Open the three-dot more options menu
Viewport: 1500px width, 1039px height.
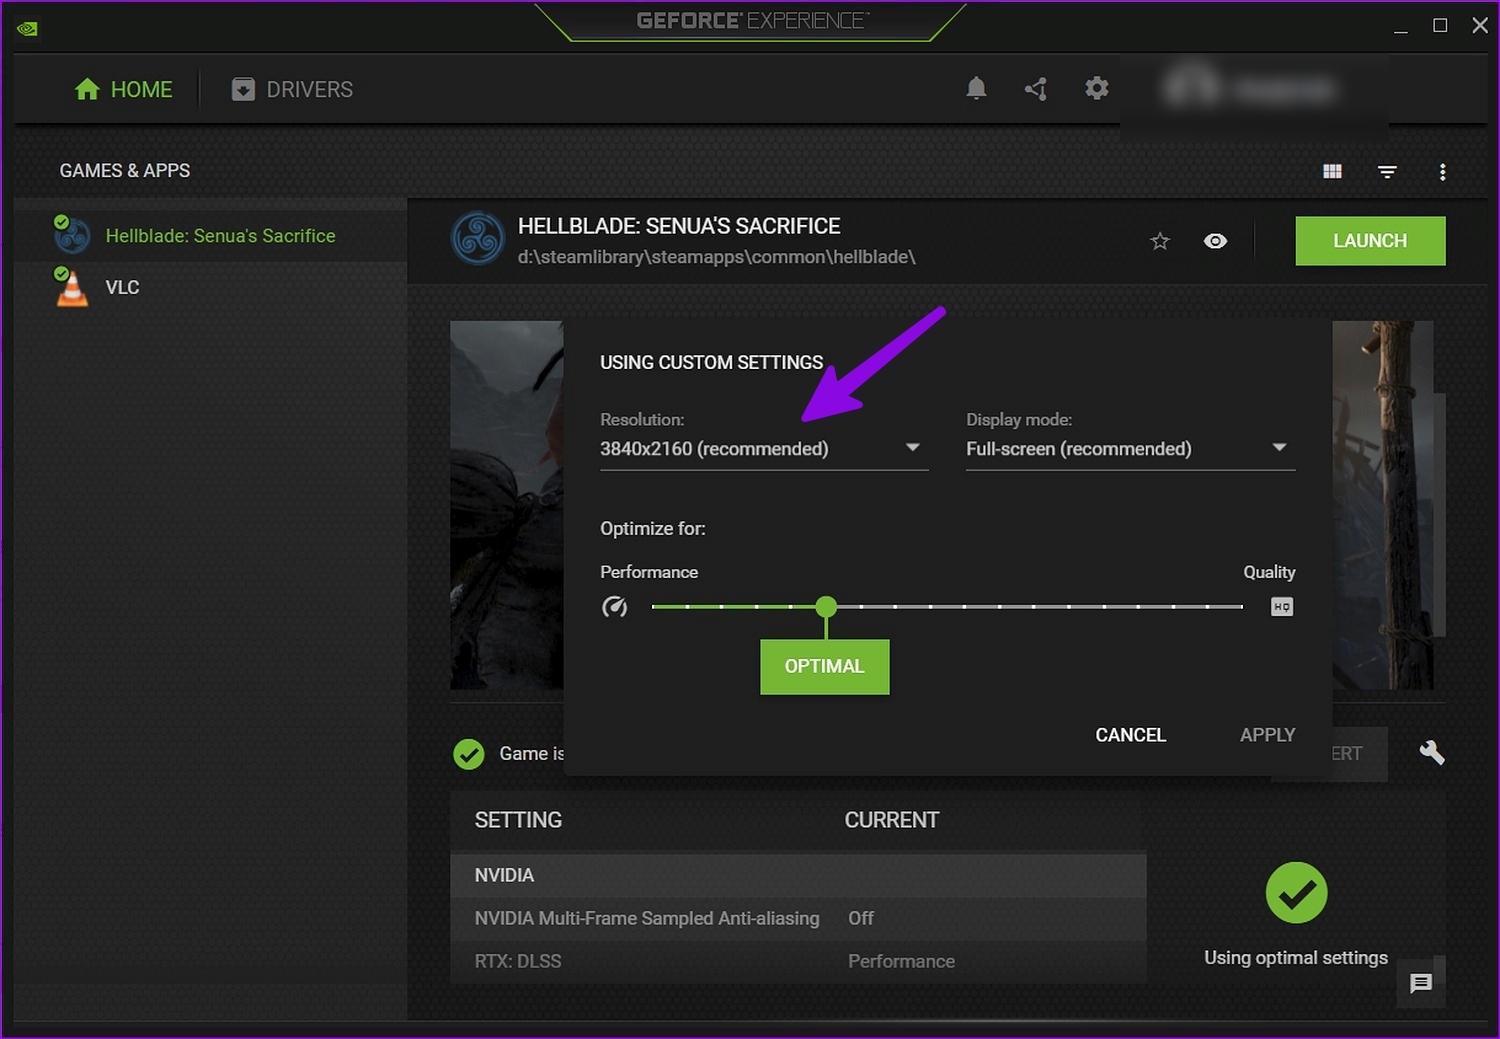pyautogui.click(x=1442, y=172)
